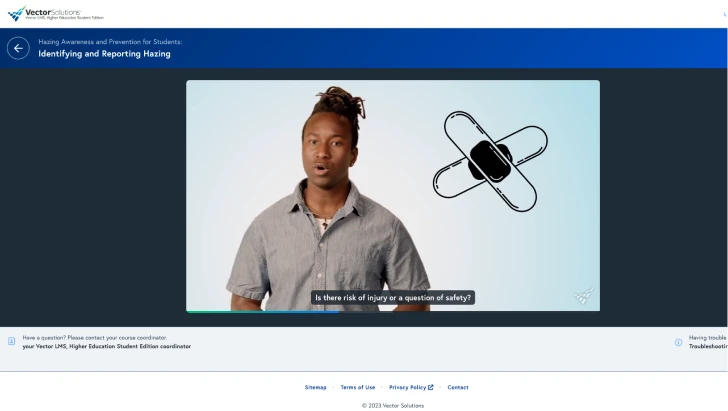This screenshot has height=411, width=728.
Task: Open the Sitemap footer link
Action: pos(315,387)
